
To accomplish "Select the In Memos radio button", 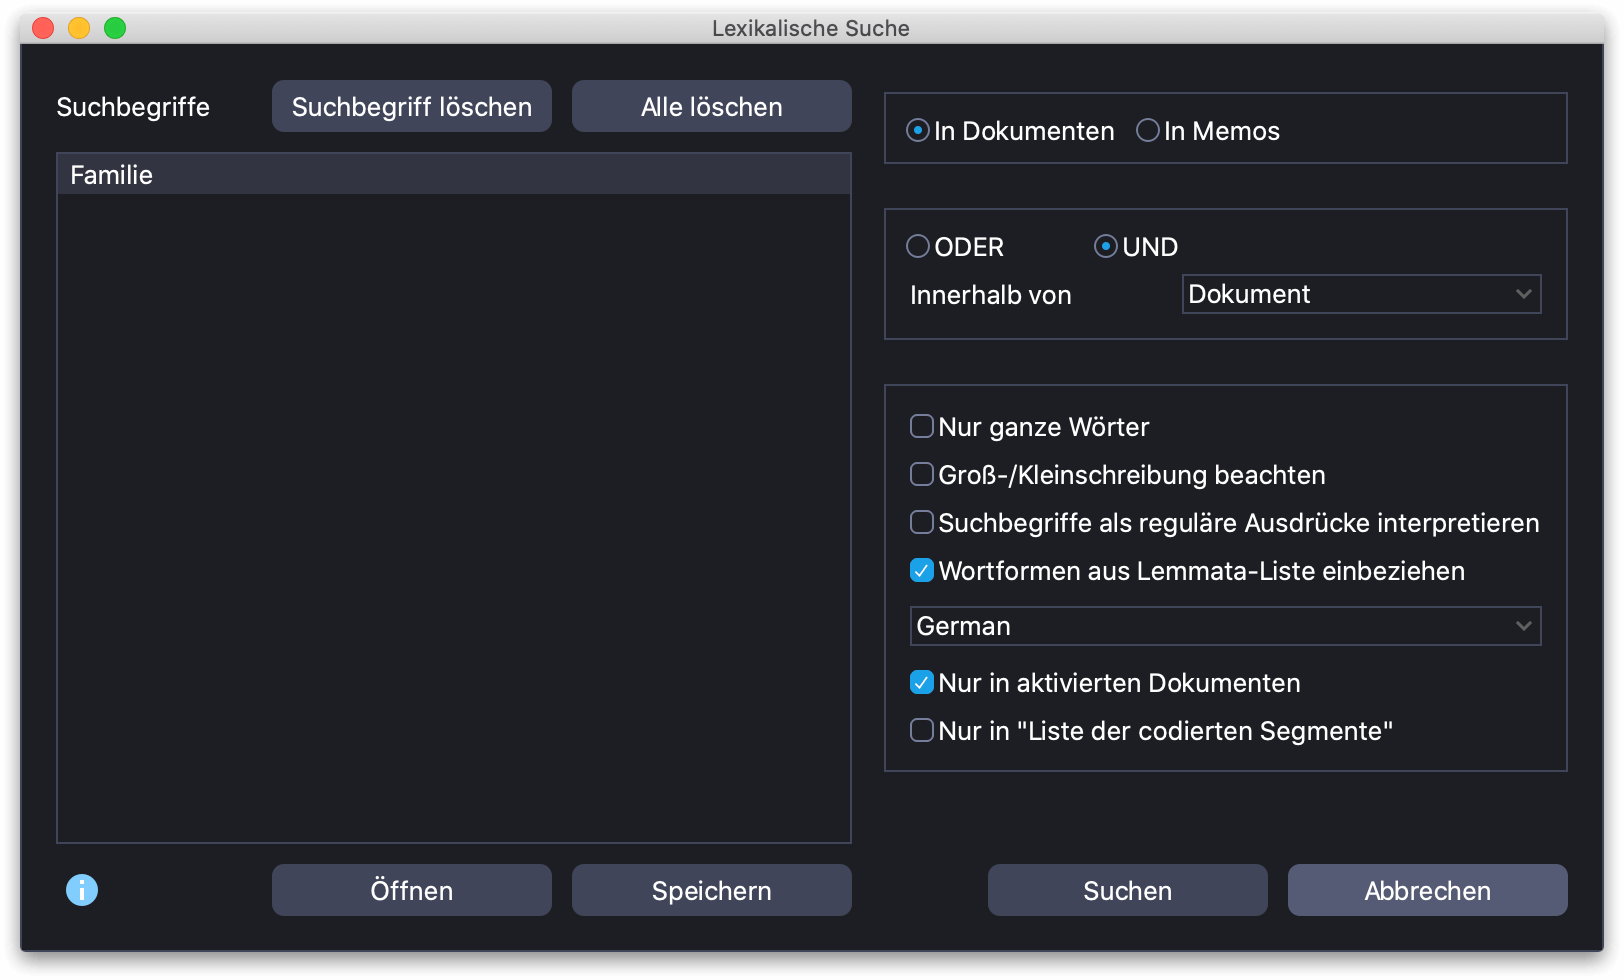I will (x=1148, y=130).
